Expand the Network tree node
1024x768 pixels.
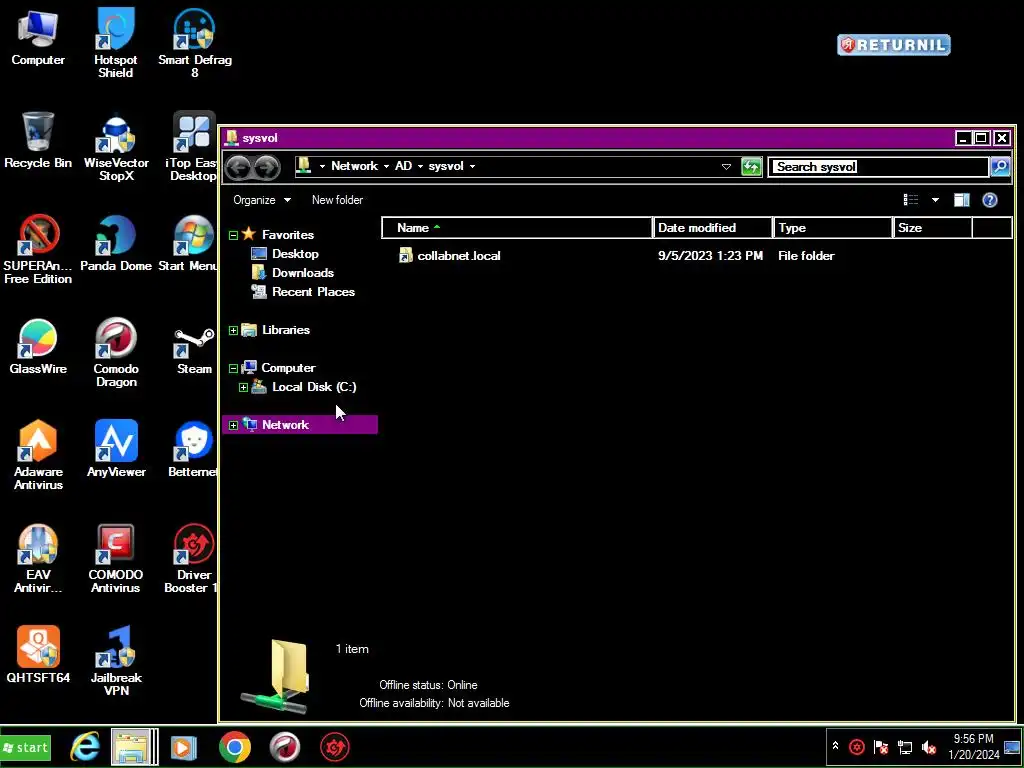click(233, 425)
